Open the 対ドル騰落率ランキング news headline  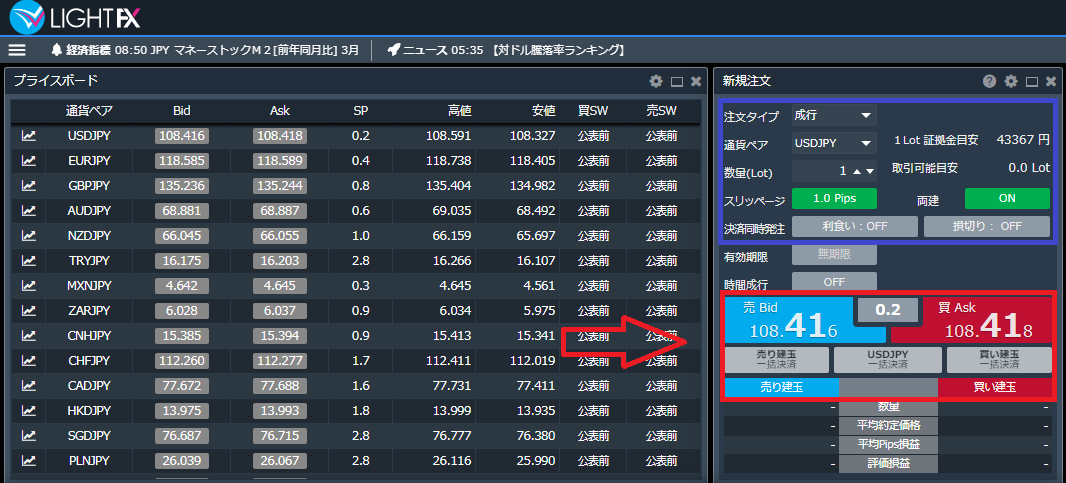tap(557, 50)
